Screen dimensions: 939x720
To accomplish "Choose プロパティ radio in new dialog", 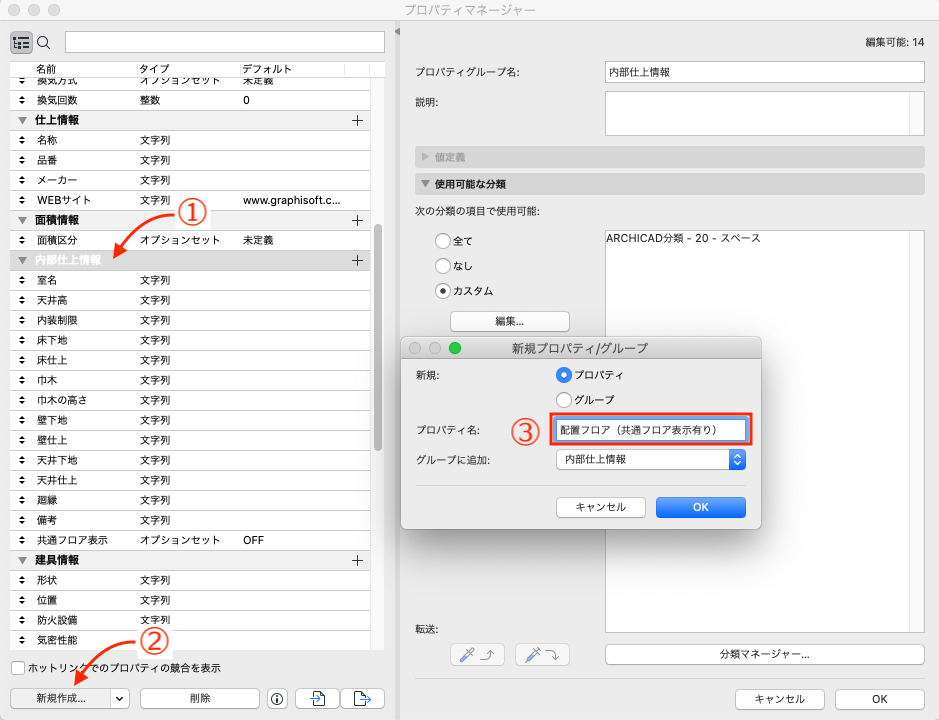I will click(564, 375).
